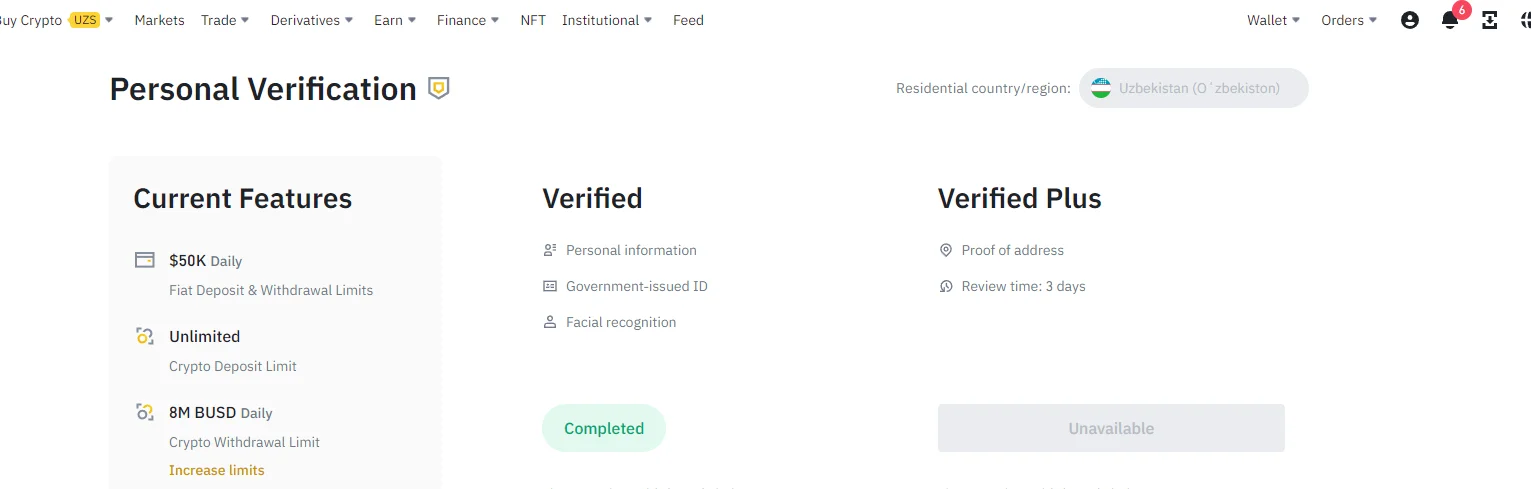
Task: Click the Increase limits link
Action: (x=217, y=470)
